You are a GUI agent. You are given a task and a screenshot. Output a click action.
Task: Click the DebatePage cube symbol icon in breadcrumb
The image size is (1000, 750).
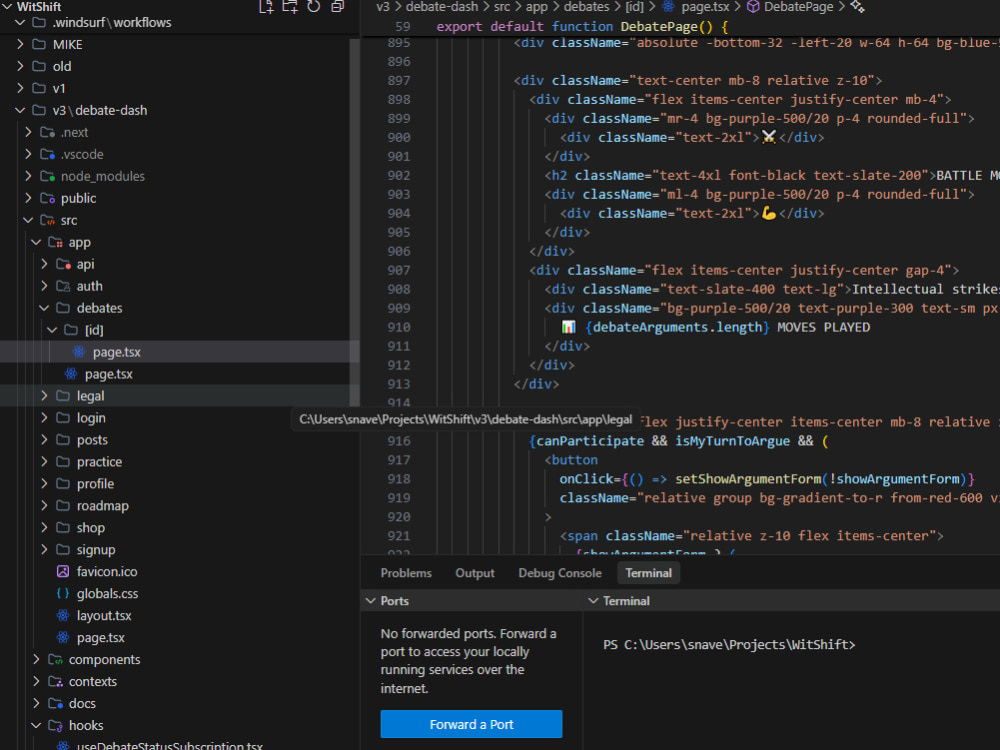[753, 7]
